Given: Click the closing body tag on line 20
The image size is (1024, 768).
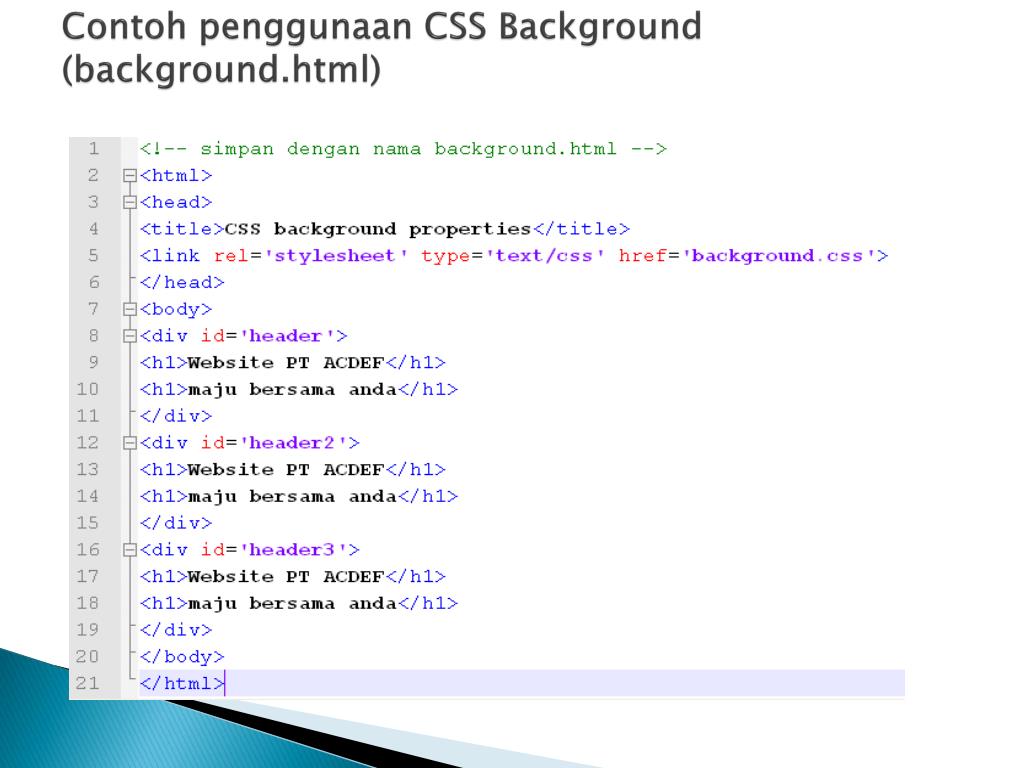Looking at the screenshot, I should (182, 658).
